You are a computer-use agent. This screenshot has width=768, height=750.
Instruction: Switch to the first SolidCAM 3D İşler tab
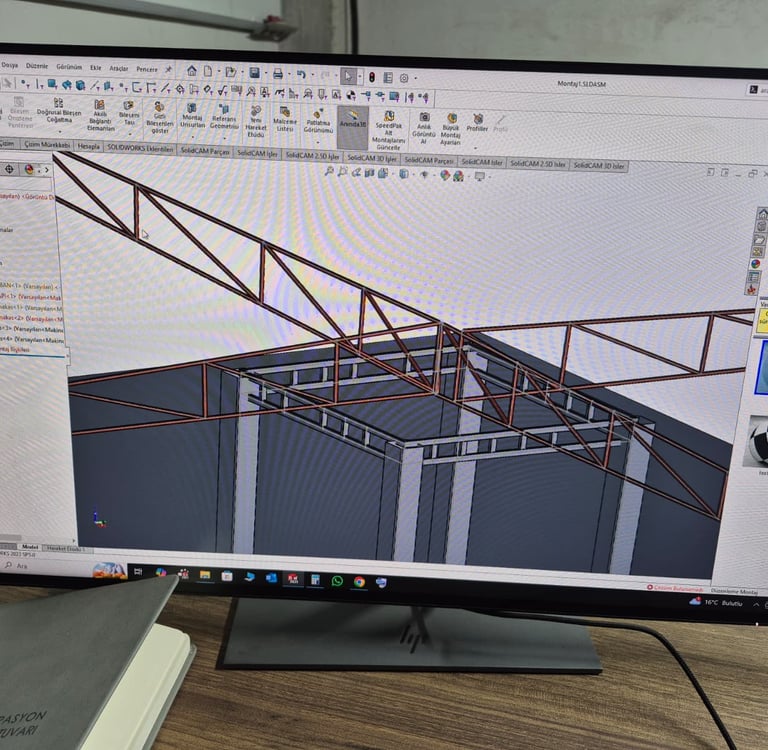point(372,158)
